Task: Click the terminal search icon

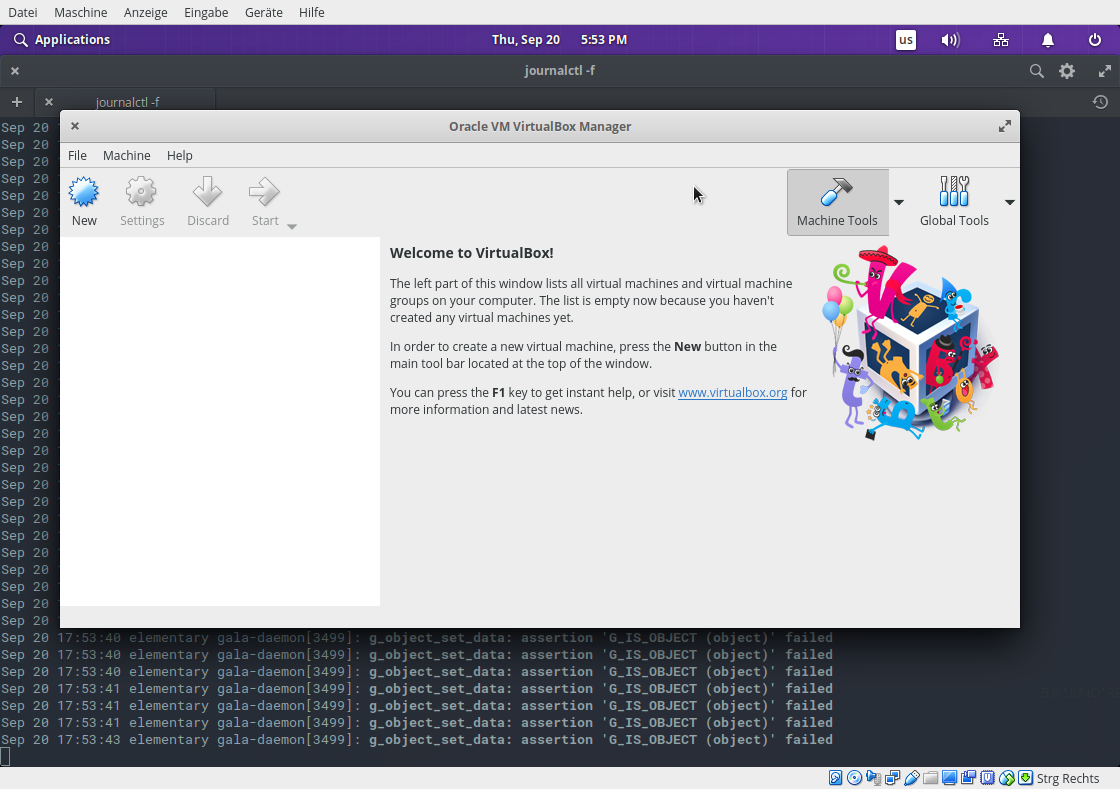Action: [1036, 71]
